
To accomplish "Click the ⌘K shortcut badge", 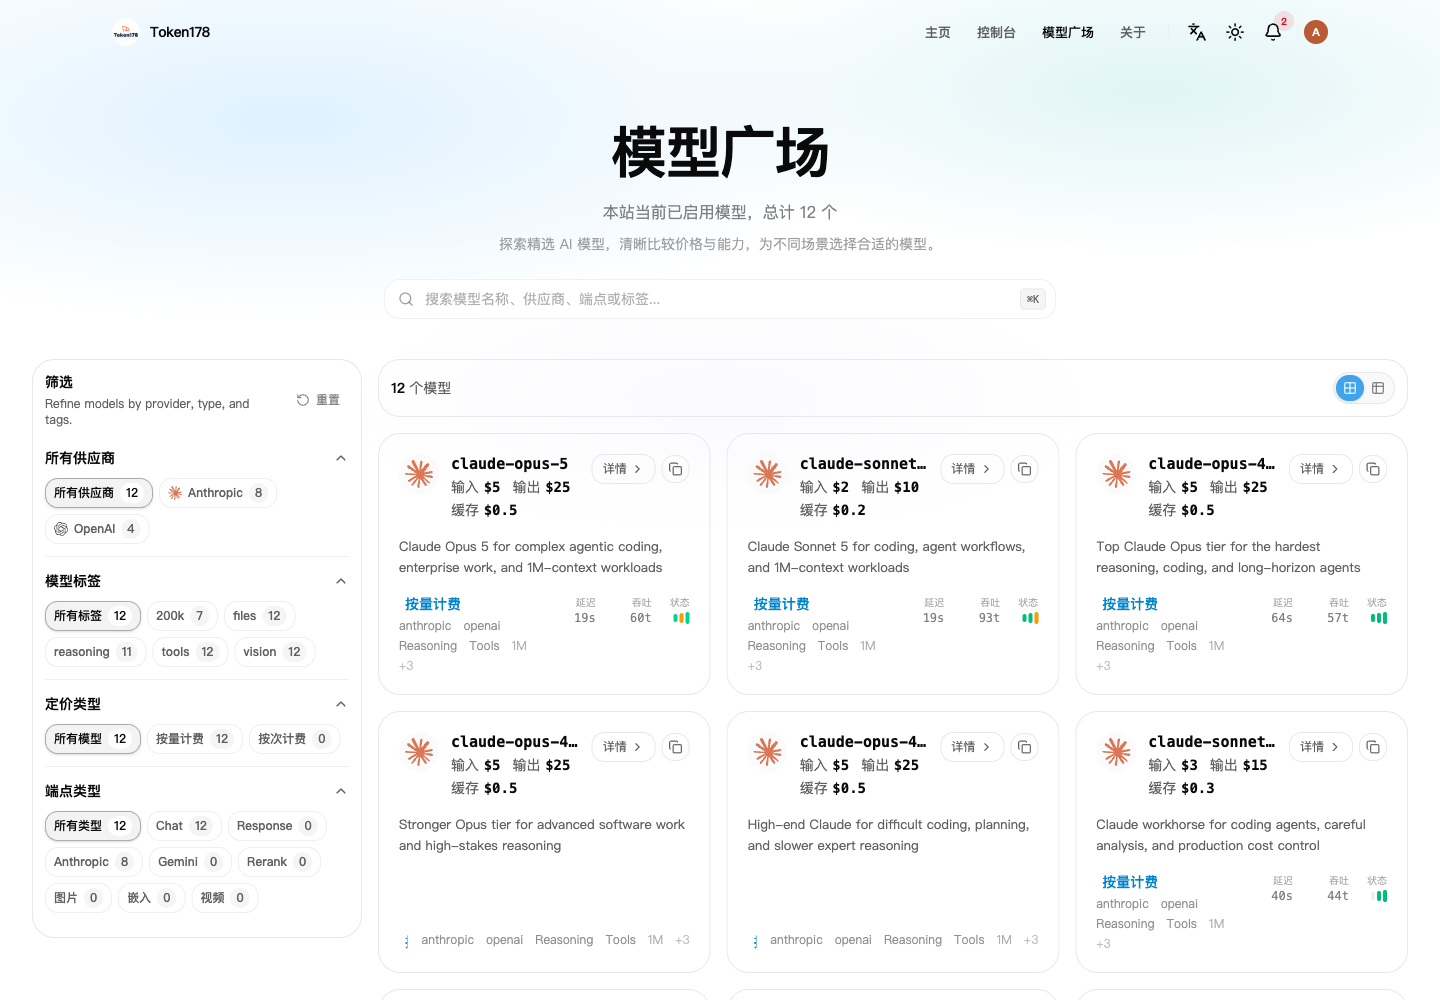I will tap(1033, 299).
